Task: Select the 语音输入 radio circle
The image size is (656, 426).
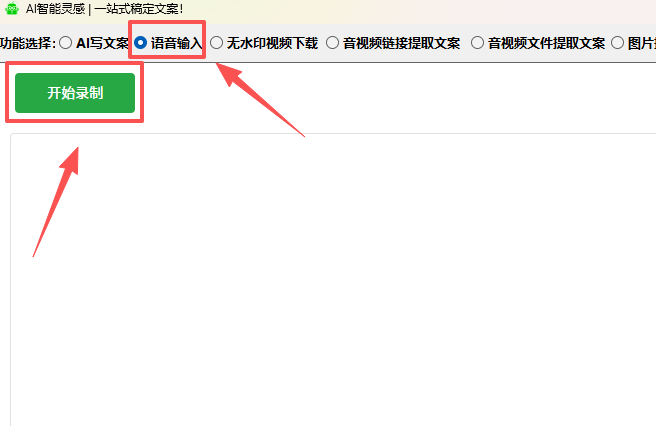Action: pyautogui.click(x=141, y=43)
